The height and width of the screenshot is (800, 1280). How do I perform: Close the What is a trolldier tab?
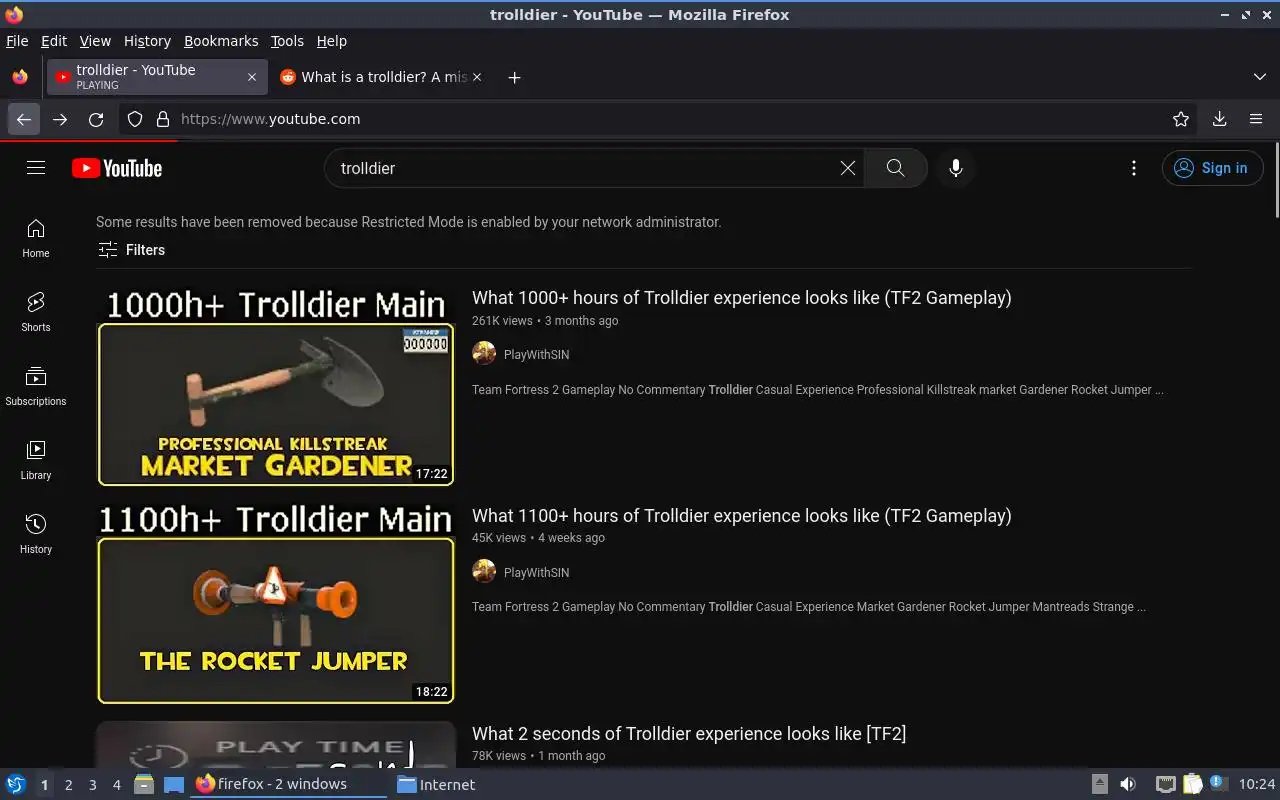click(x=477, y=77)
